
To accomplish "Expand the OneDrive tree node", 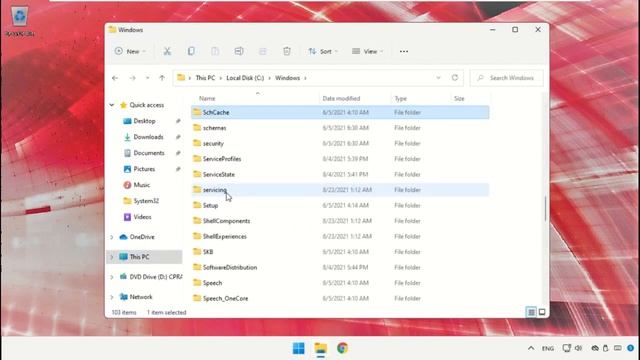I will coord(111,237).
